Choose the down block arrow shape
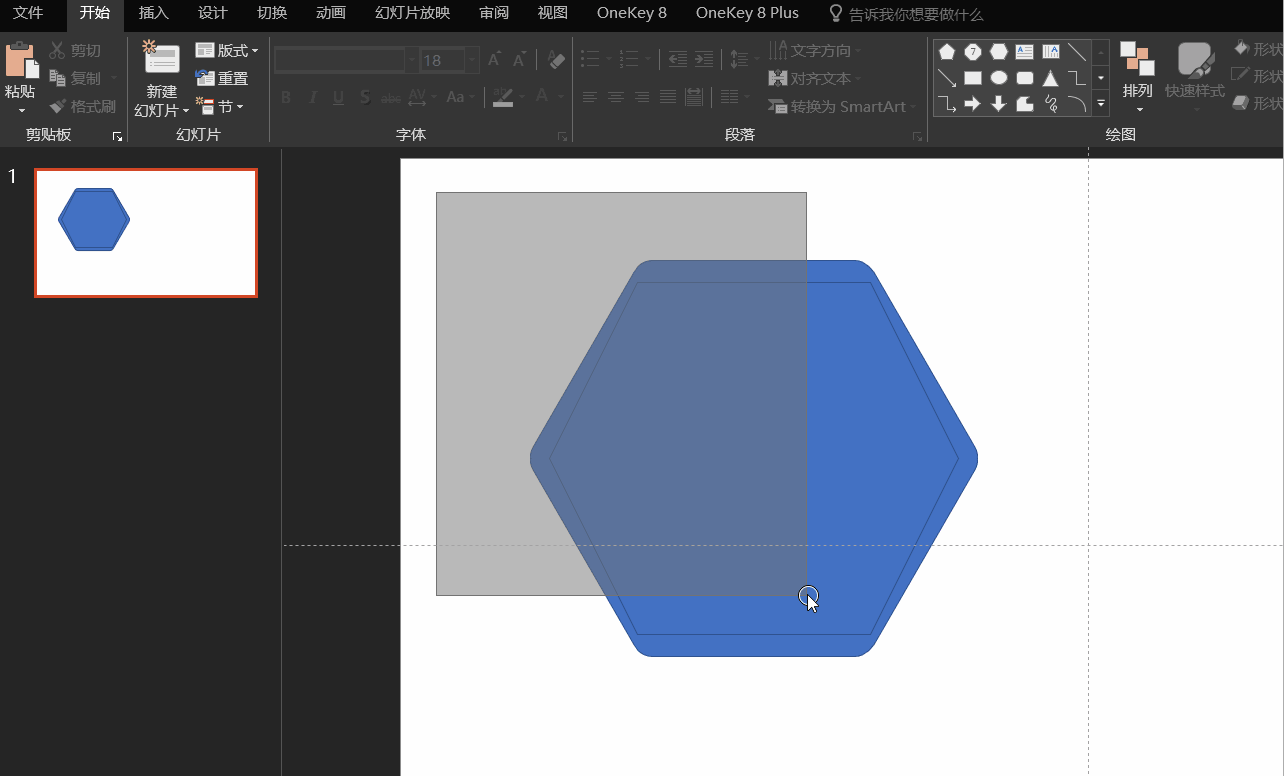 click(x=999, y=104)
